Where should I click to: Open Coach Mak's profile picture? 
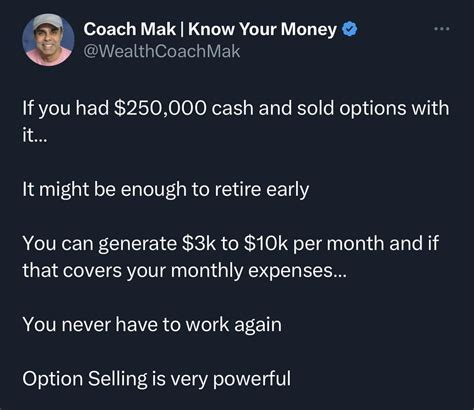[x=48, y=39]
